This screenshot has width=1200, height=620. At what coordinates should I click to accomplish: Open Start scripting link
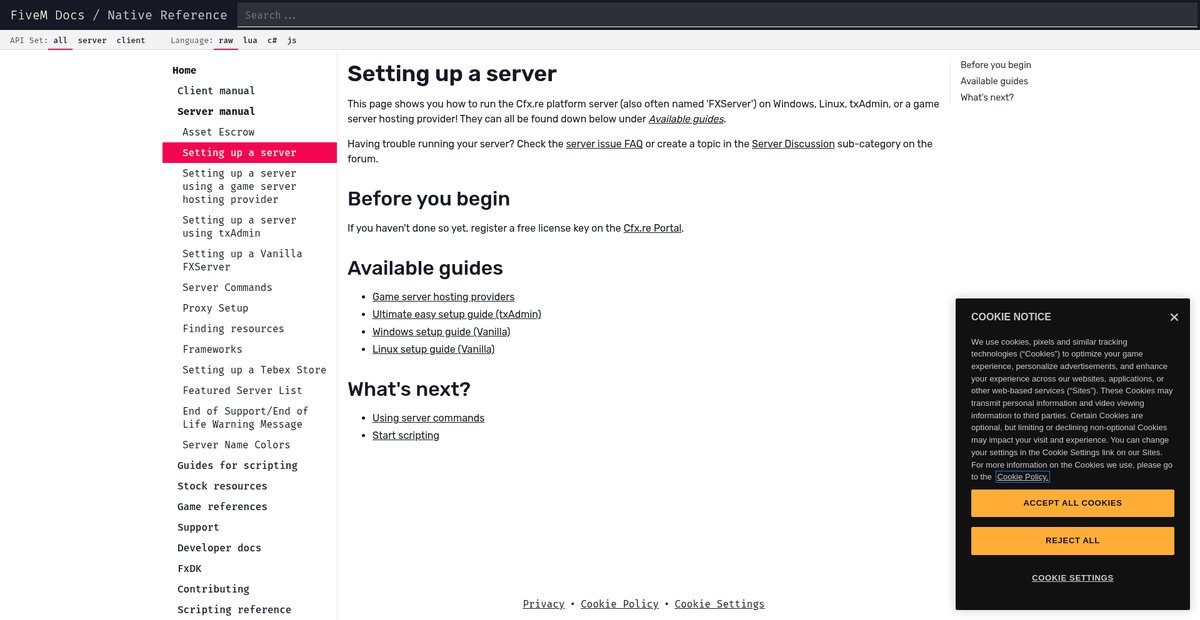point(405,436)
